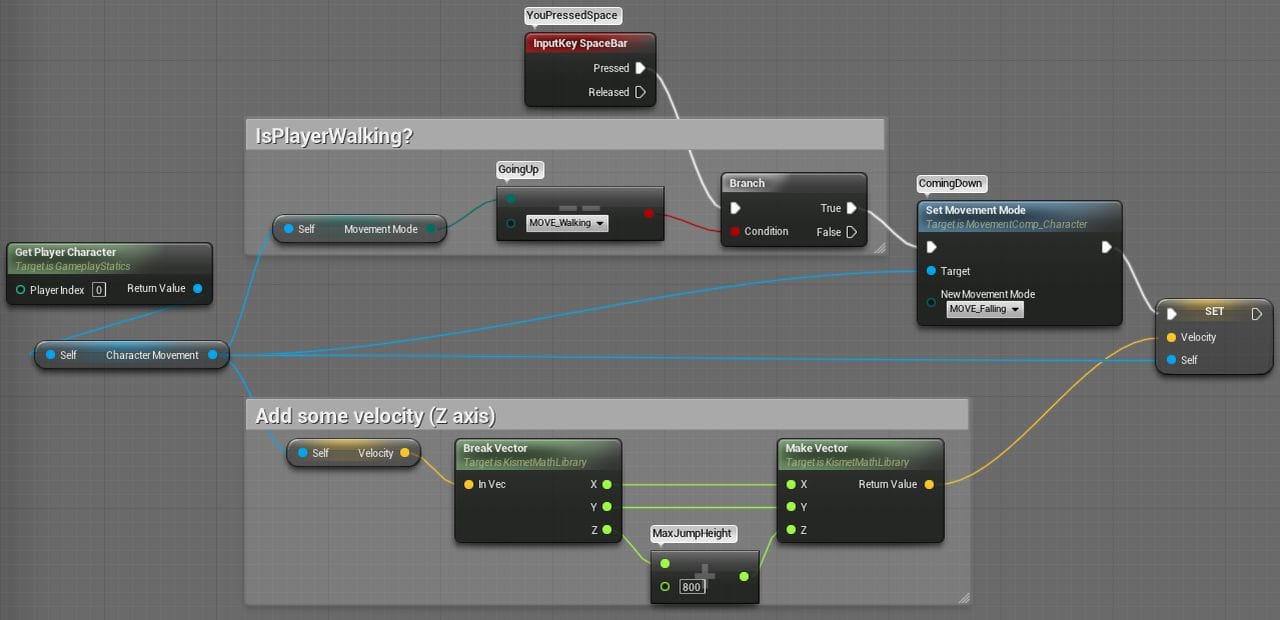Click the Y input pin on Make Vector
Image resolution: width=1280 pixels, height=620 pixels.
[x=790, y=507]
